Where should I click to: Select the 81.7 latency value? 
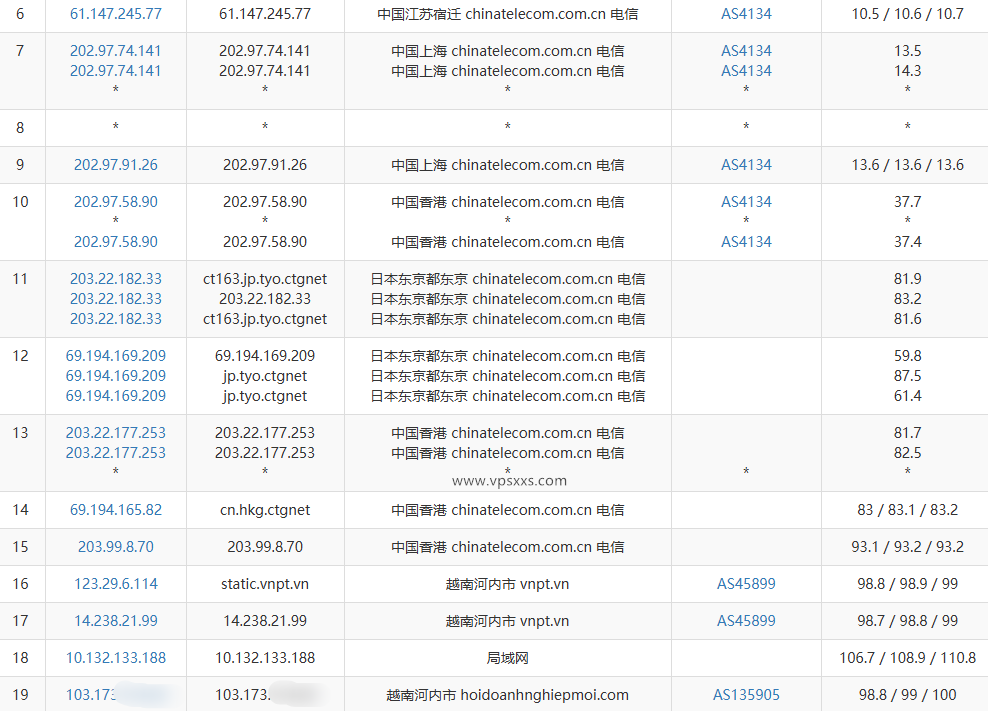(x=907, y=433)
